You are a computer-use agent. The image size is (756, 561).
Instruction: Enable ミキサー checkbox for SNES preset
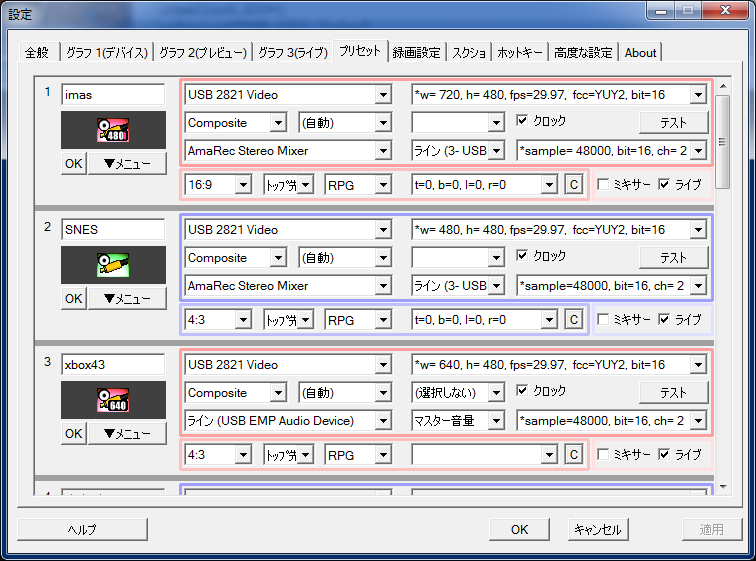pos(603,319)
